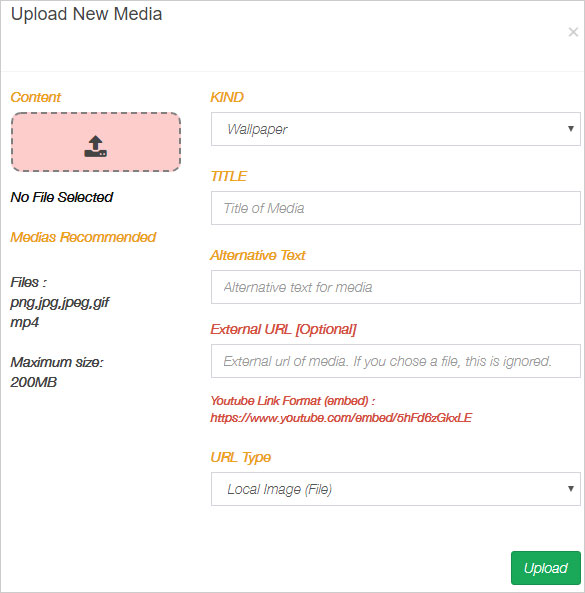
Task: Click the Youtube Link Format (embed) text
Action: [293, 401]
